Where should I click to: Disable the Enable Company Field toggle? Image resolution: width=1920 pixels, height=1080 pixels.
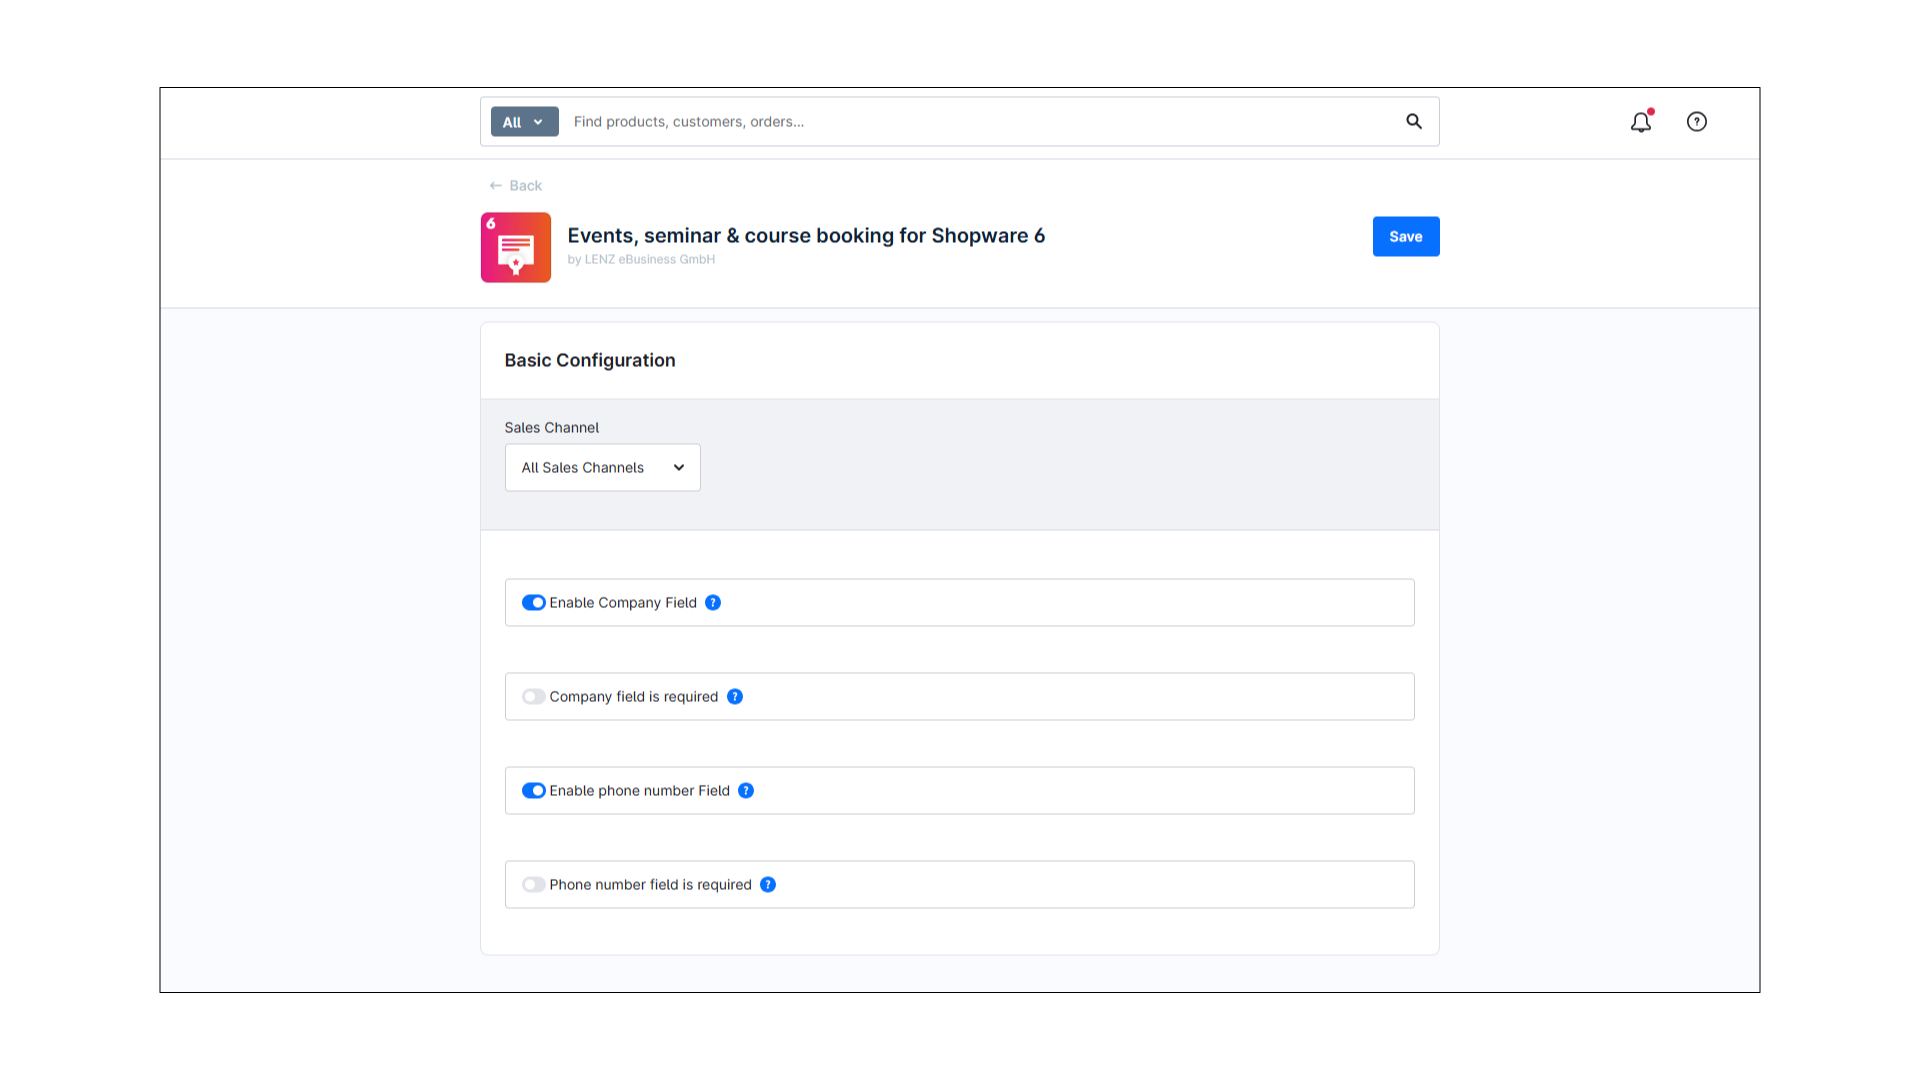534,603
